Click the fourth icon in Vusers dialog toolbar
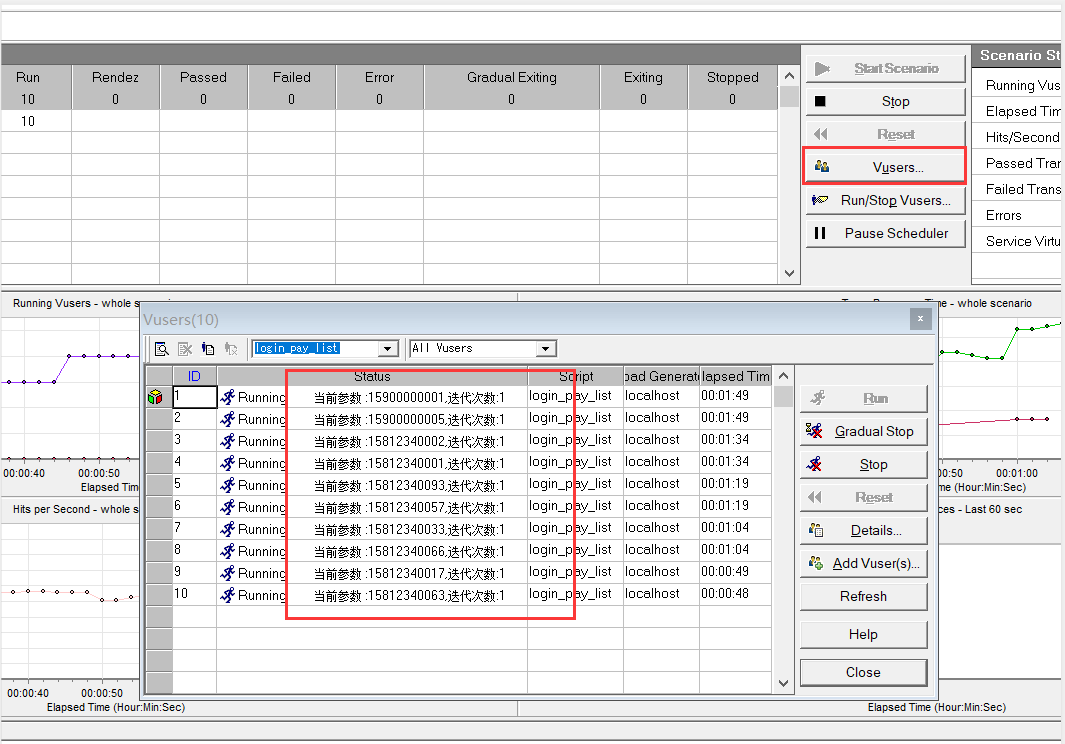The width and height of the screenshot is (1065, 744). pos(231,349)
